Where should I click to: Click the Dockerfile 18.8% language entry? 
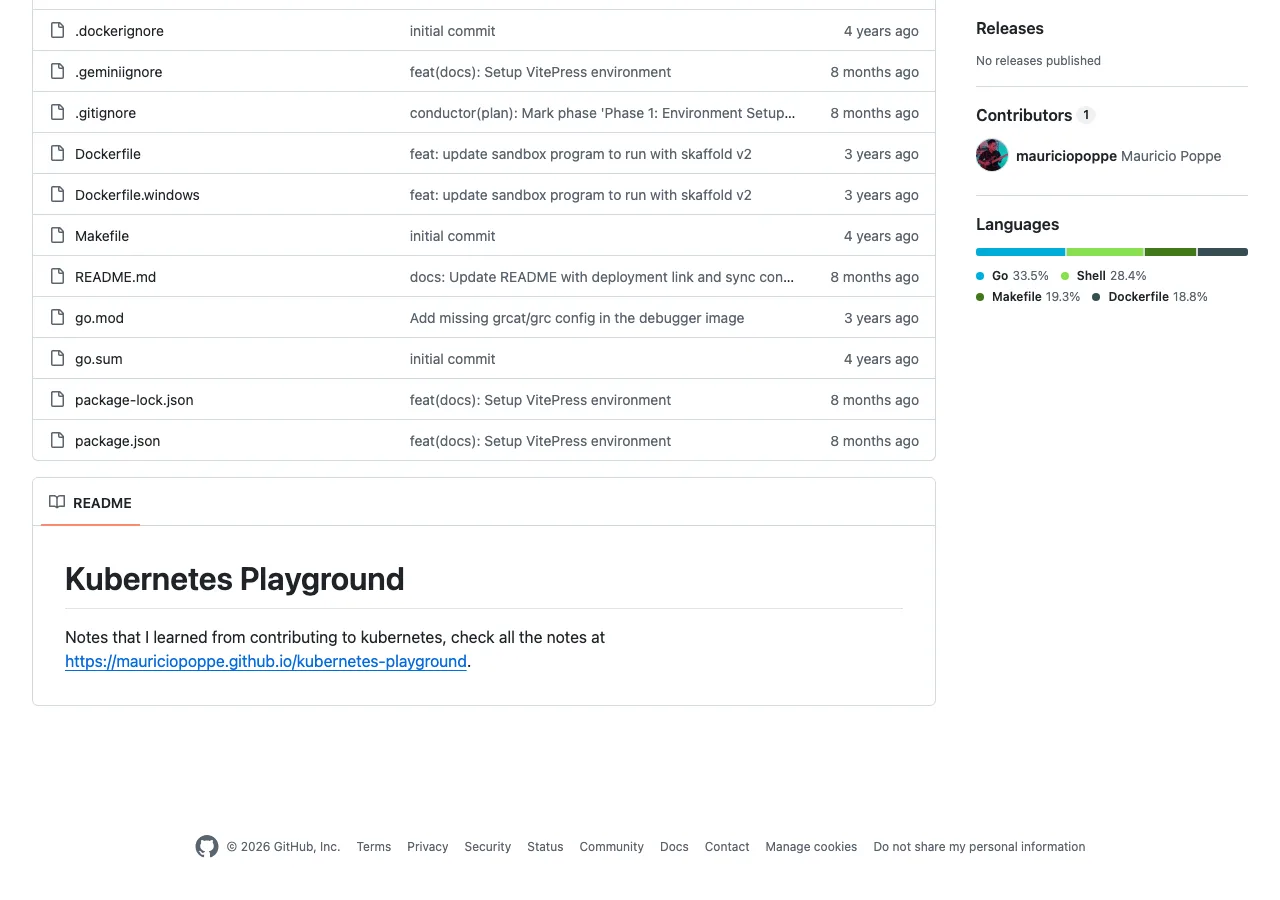(x=1150, y=297)
